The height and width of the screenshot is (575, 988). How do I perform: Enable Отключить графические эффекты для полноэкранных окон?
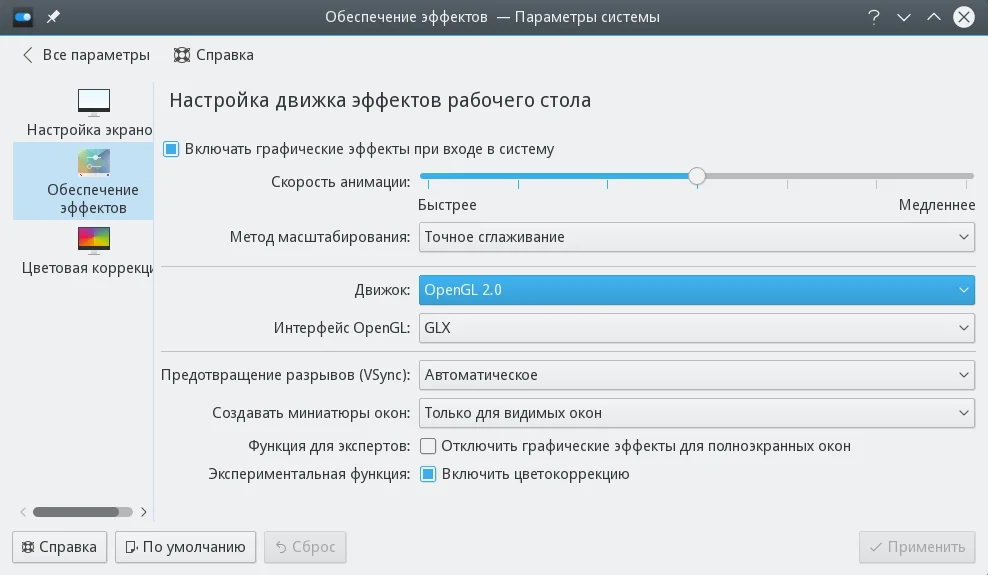pos(428,446)
